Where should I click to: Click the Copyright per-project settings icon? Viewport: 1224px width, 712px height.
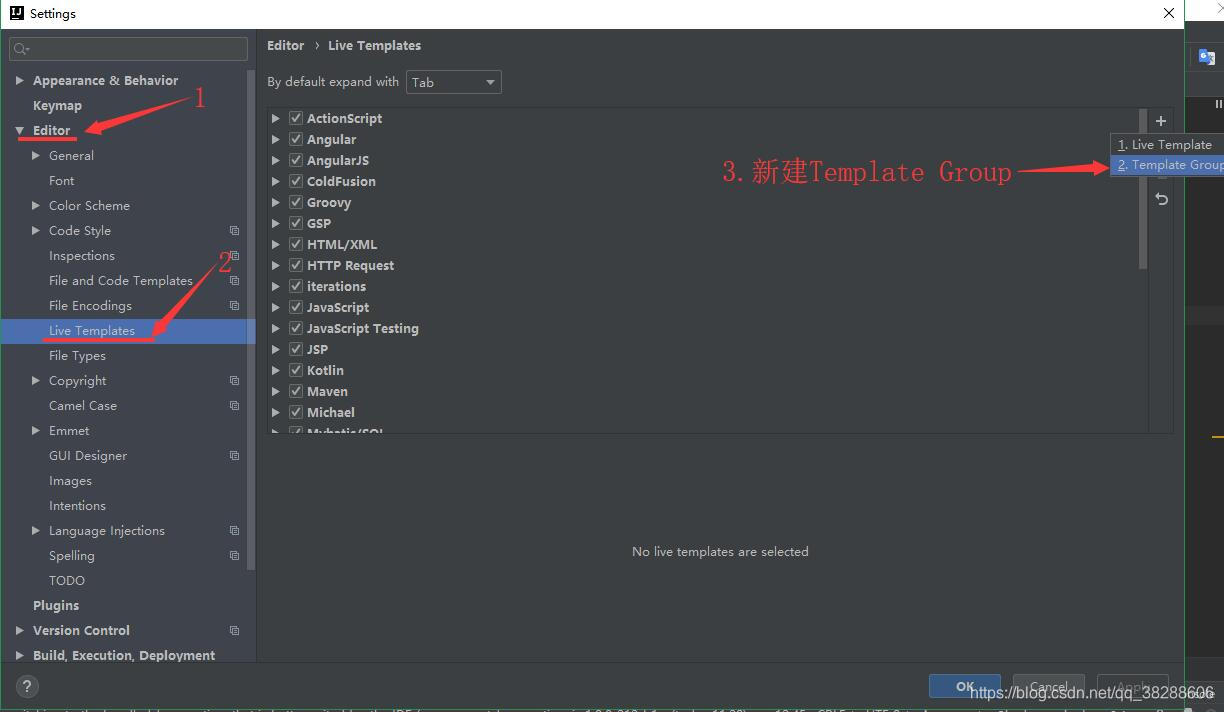coord(234,381)
